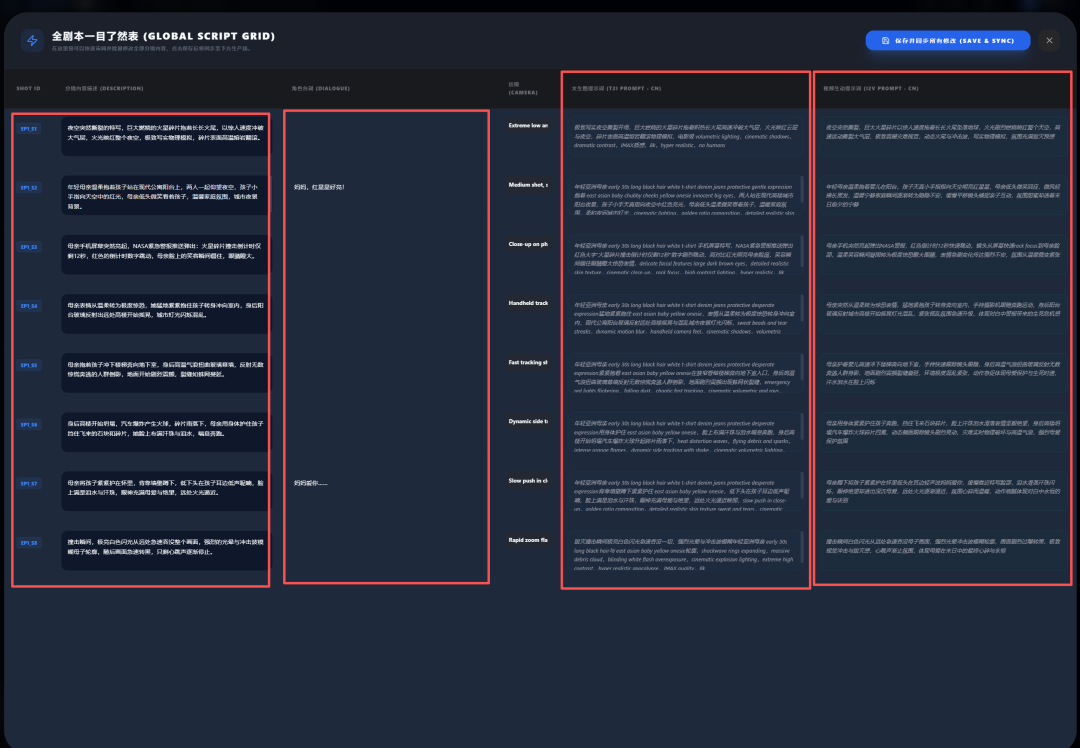Edit the I2V prompt box in EP1_S3 row
The image size is (1080, 748).
point(944,255)
